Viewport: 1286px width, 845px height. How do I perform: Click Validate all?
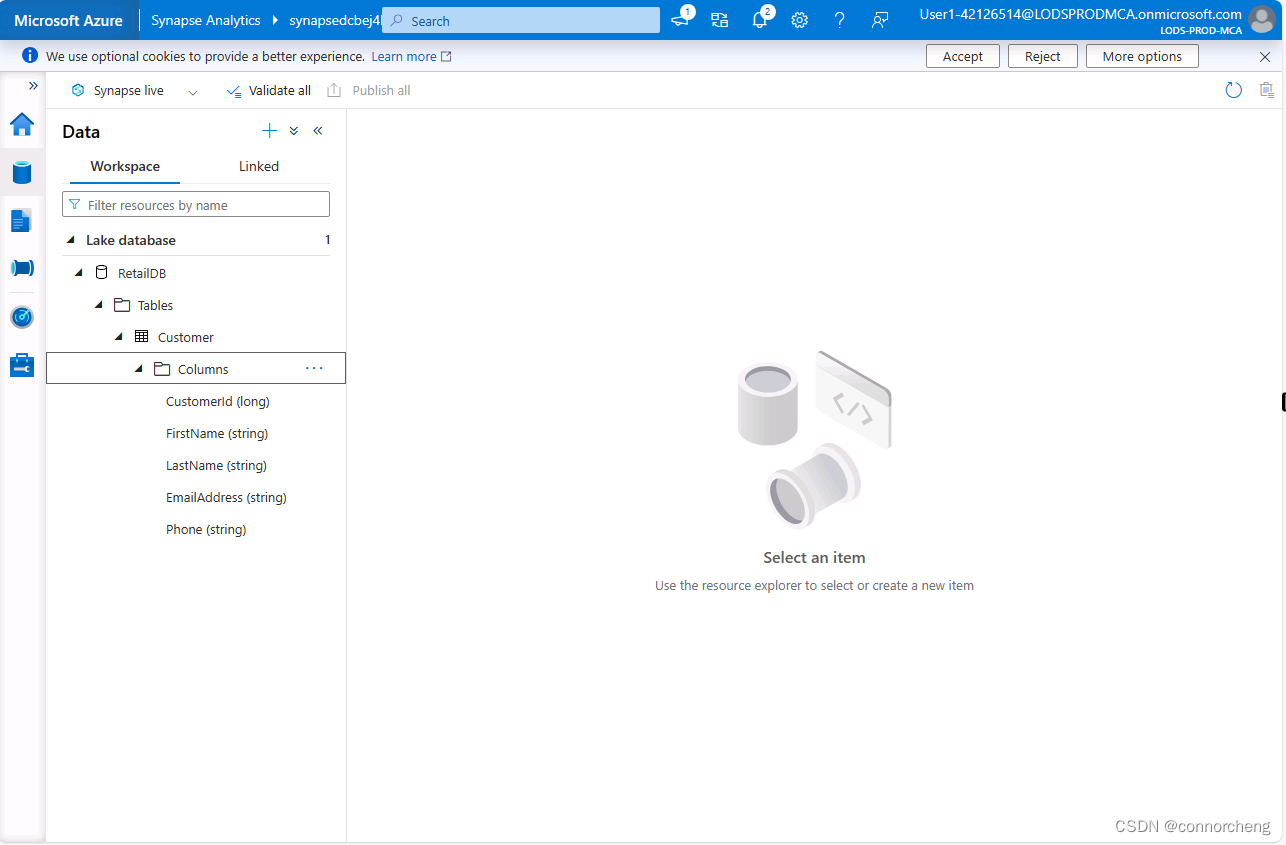tap(269, 90)
